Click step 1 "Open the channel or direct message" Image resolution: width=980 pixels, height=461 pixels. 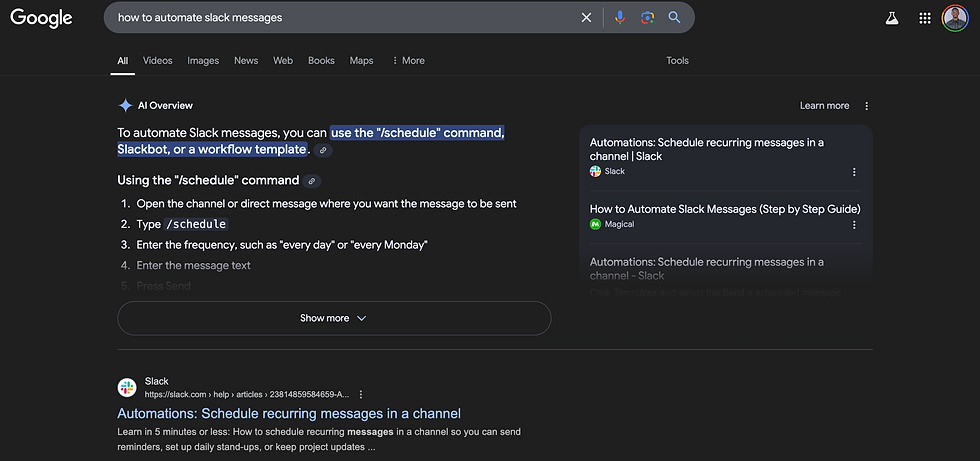[326, 204]
